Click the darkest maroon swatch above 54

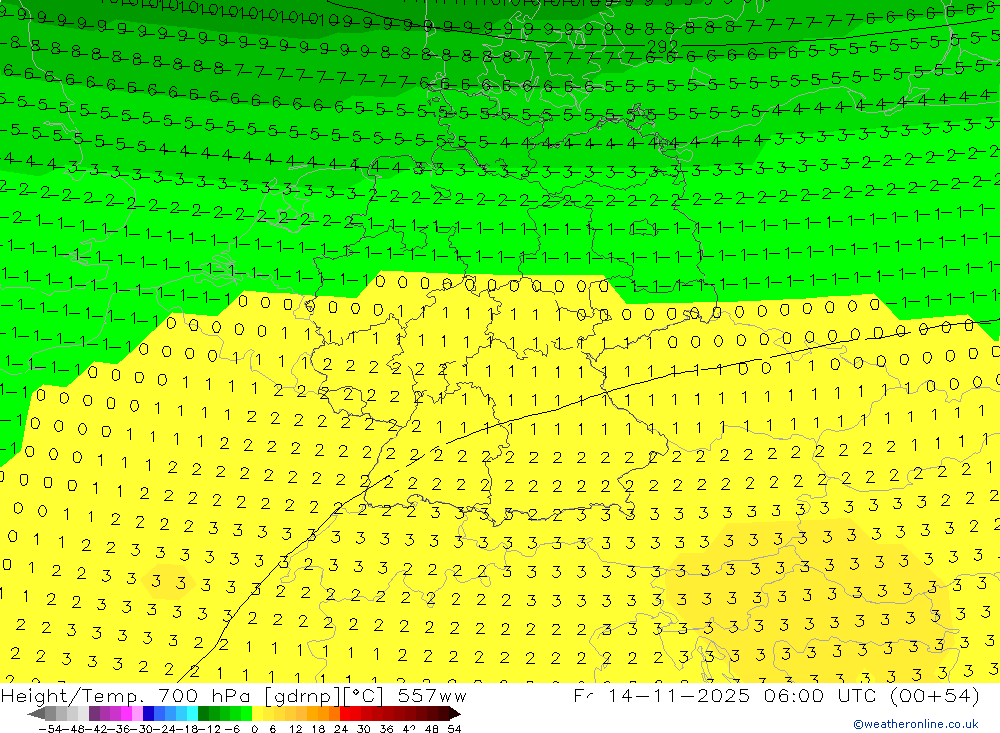tap(452, 713)
